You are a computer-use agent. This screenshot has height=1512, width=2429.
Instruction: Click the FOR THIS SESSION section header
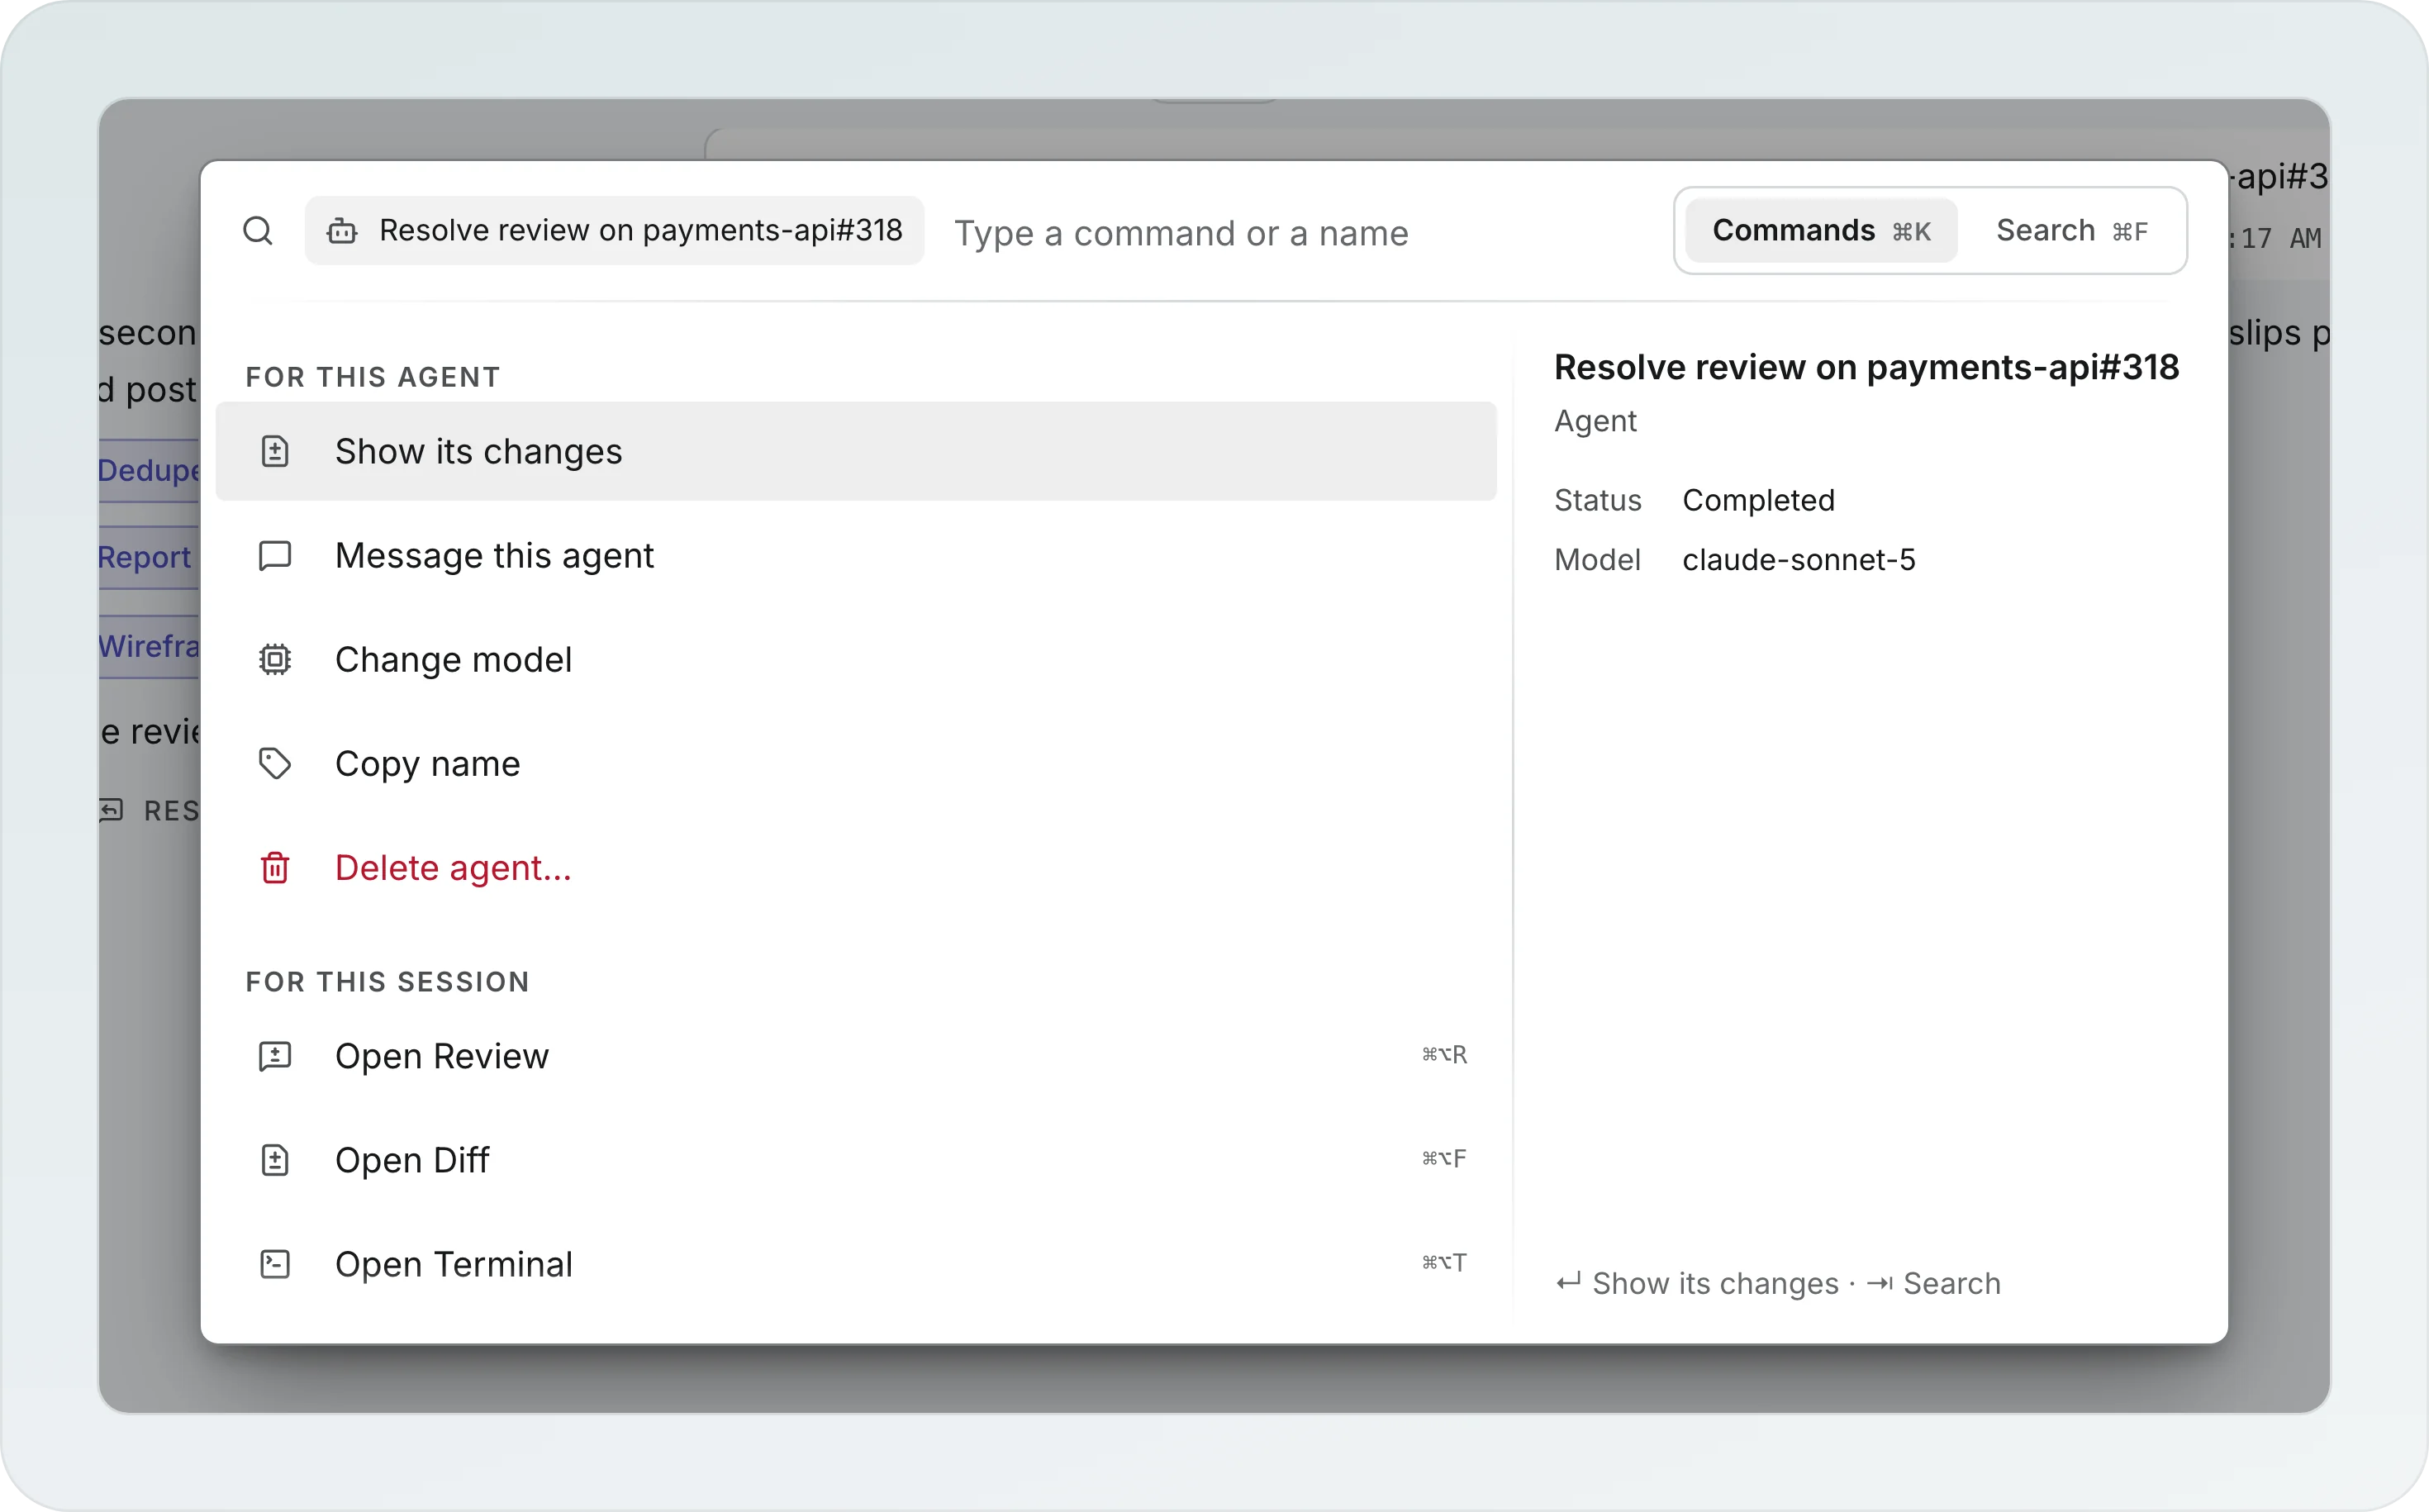point(388,982)
